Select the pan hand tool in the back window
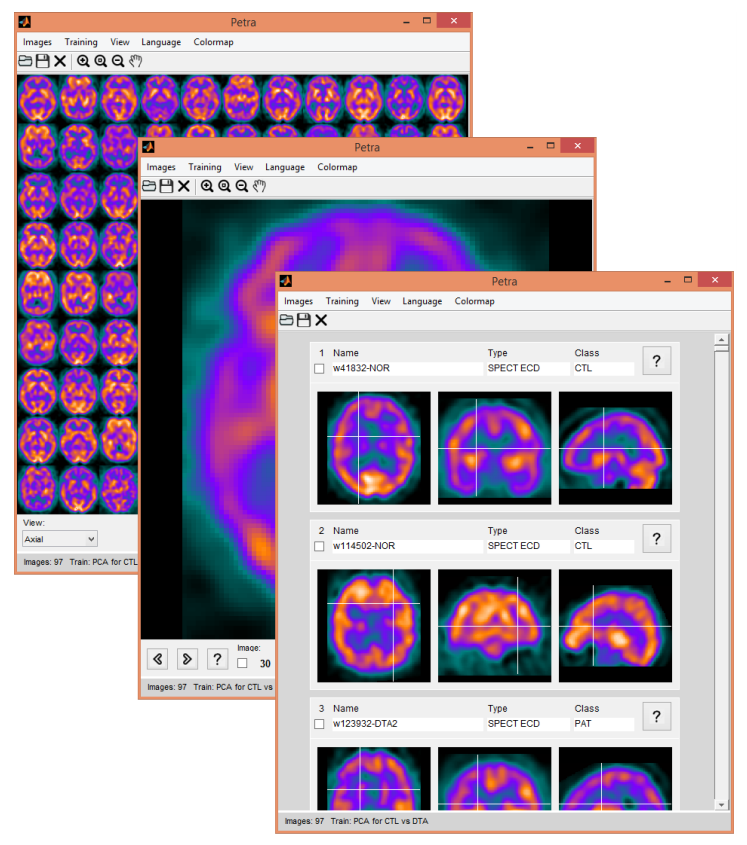This screenshot has height=845, width=747. point(135,61)
